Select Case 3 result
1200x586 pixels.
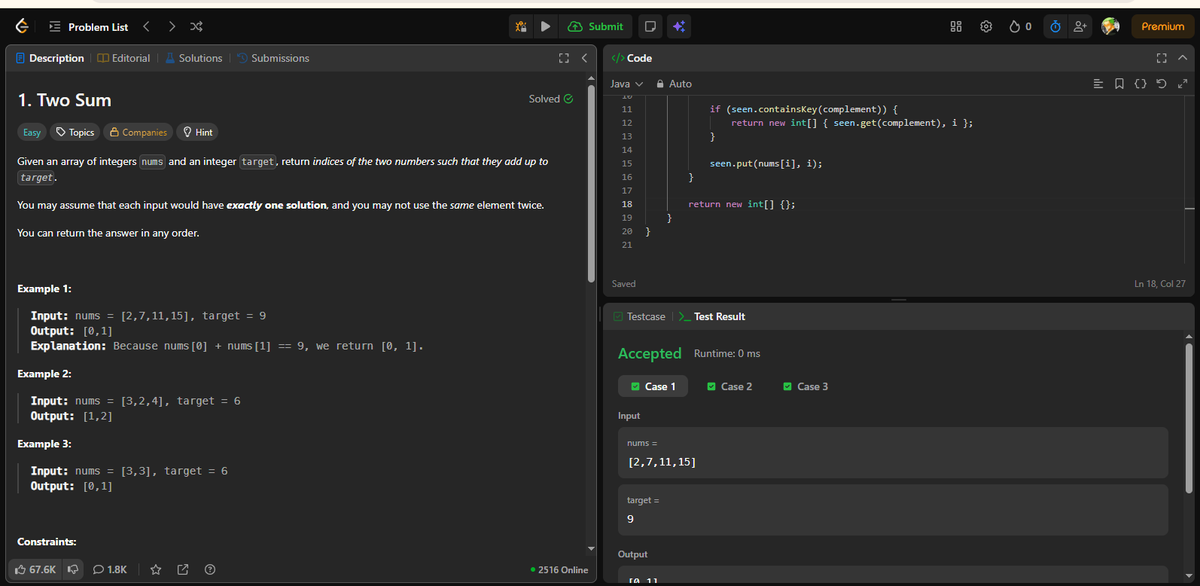coord(805,386)
